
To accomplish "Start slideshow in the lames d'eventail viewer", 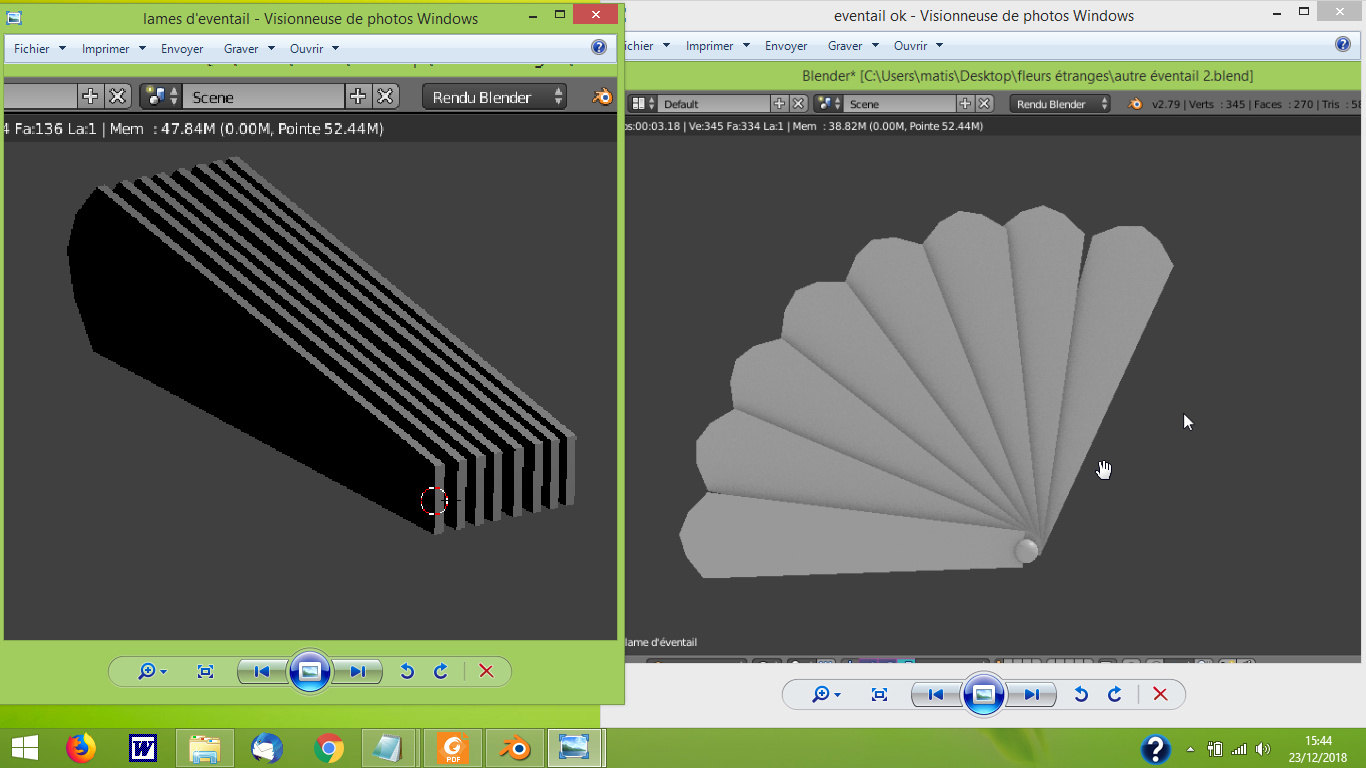I will 310,671.
